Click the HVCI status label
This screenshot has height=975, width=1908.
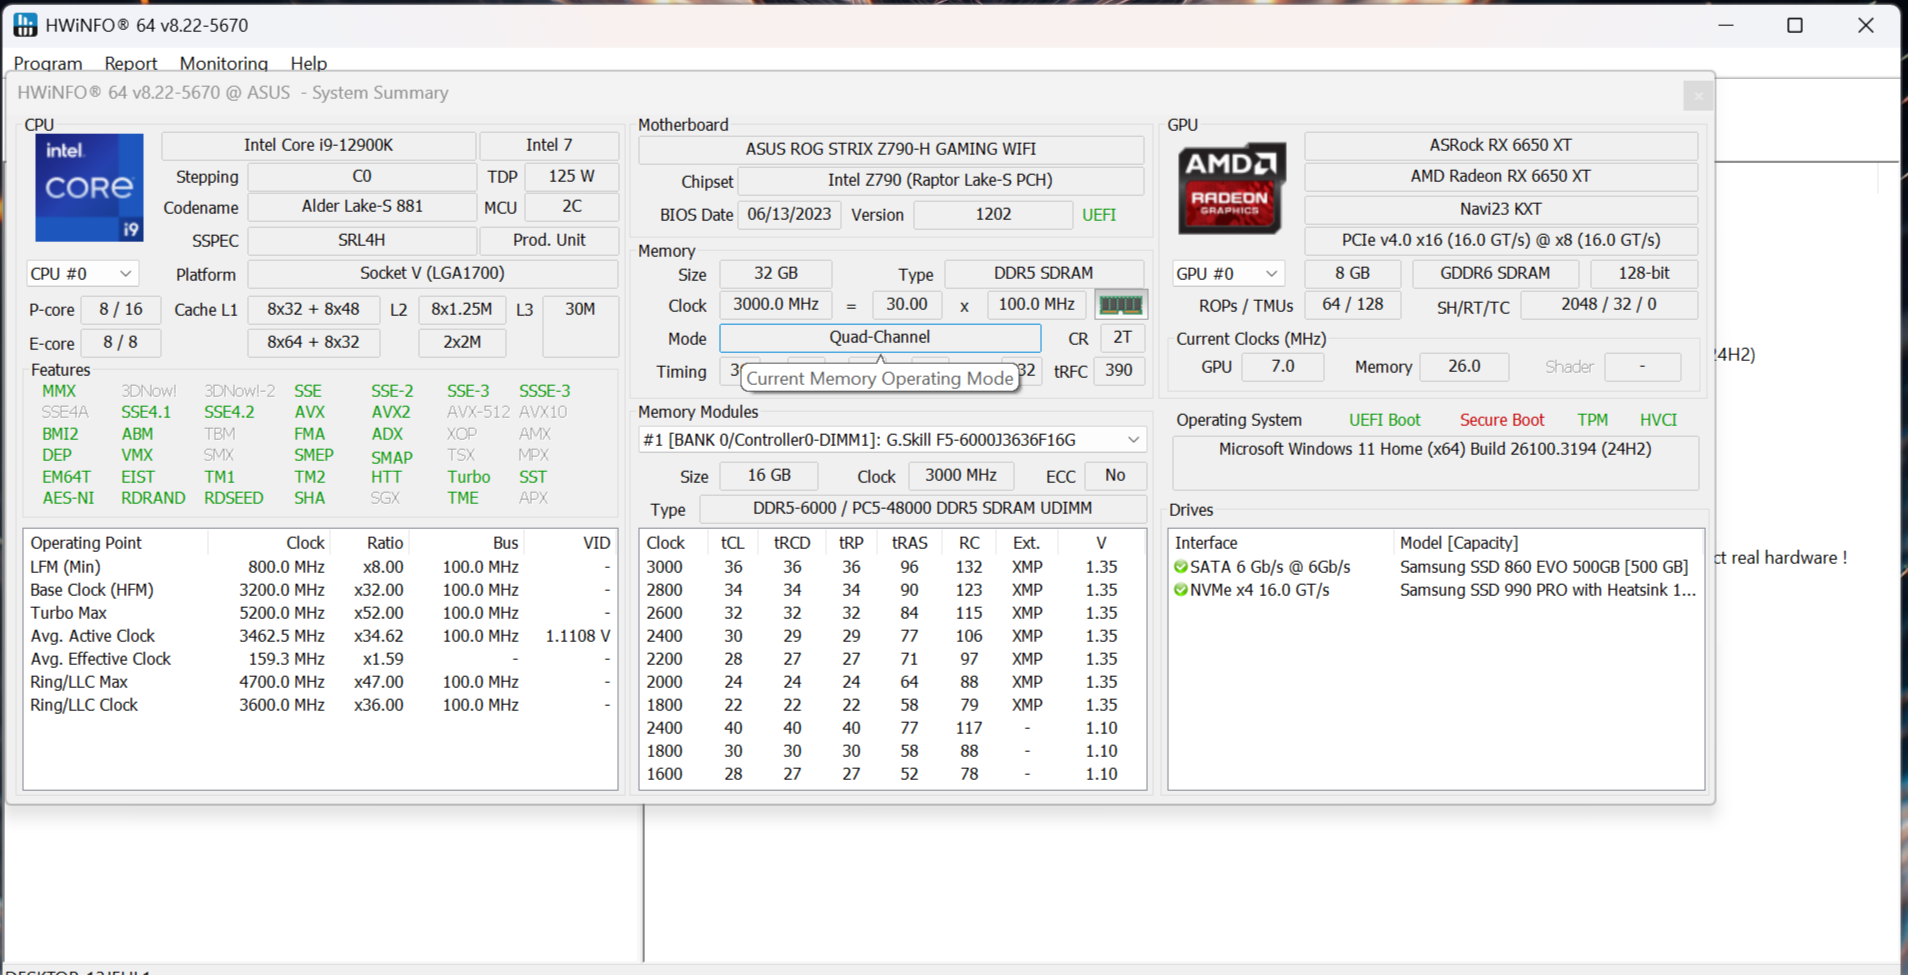tap(1658, 420)
